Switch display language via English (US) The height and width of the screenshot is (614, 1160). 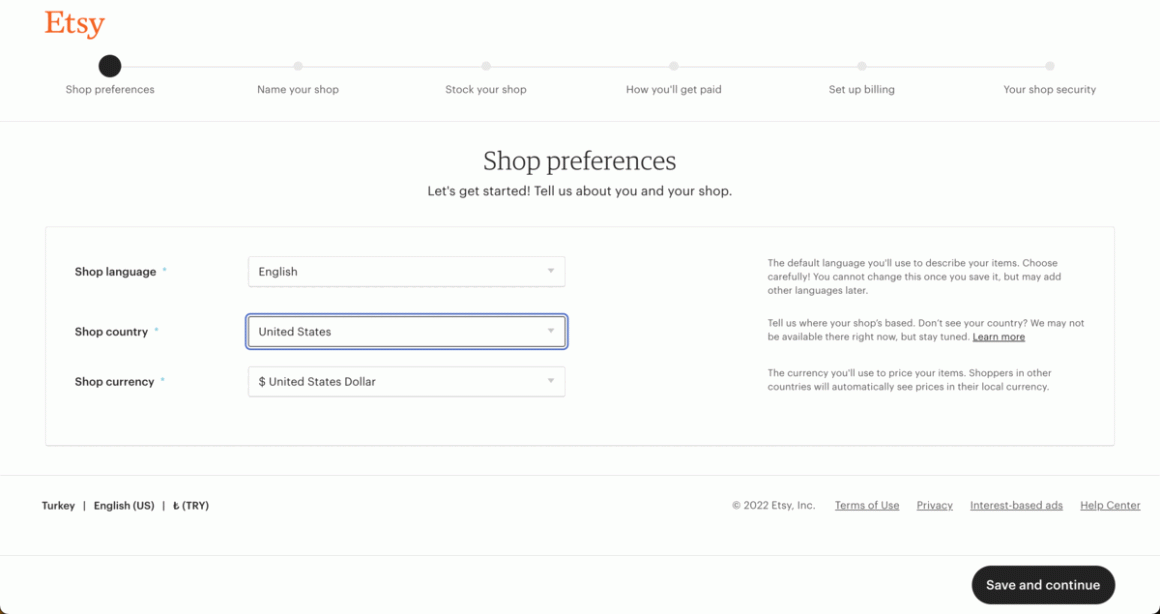[123, 505]
